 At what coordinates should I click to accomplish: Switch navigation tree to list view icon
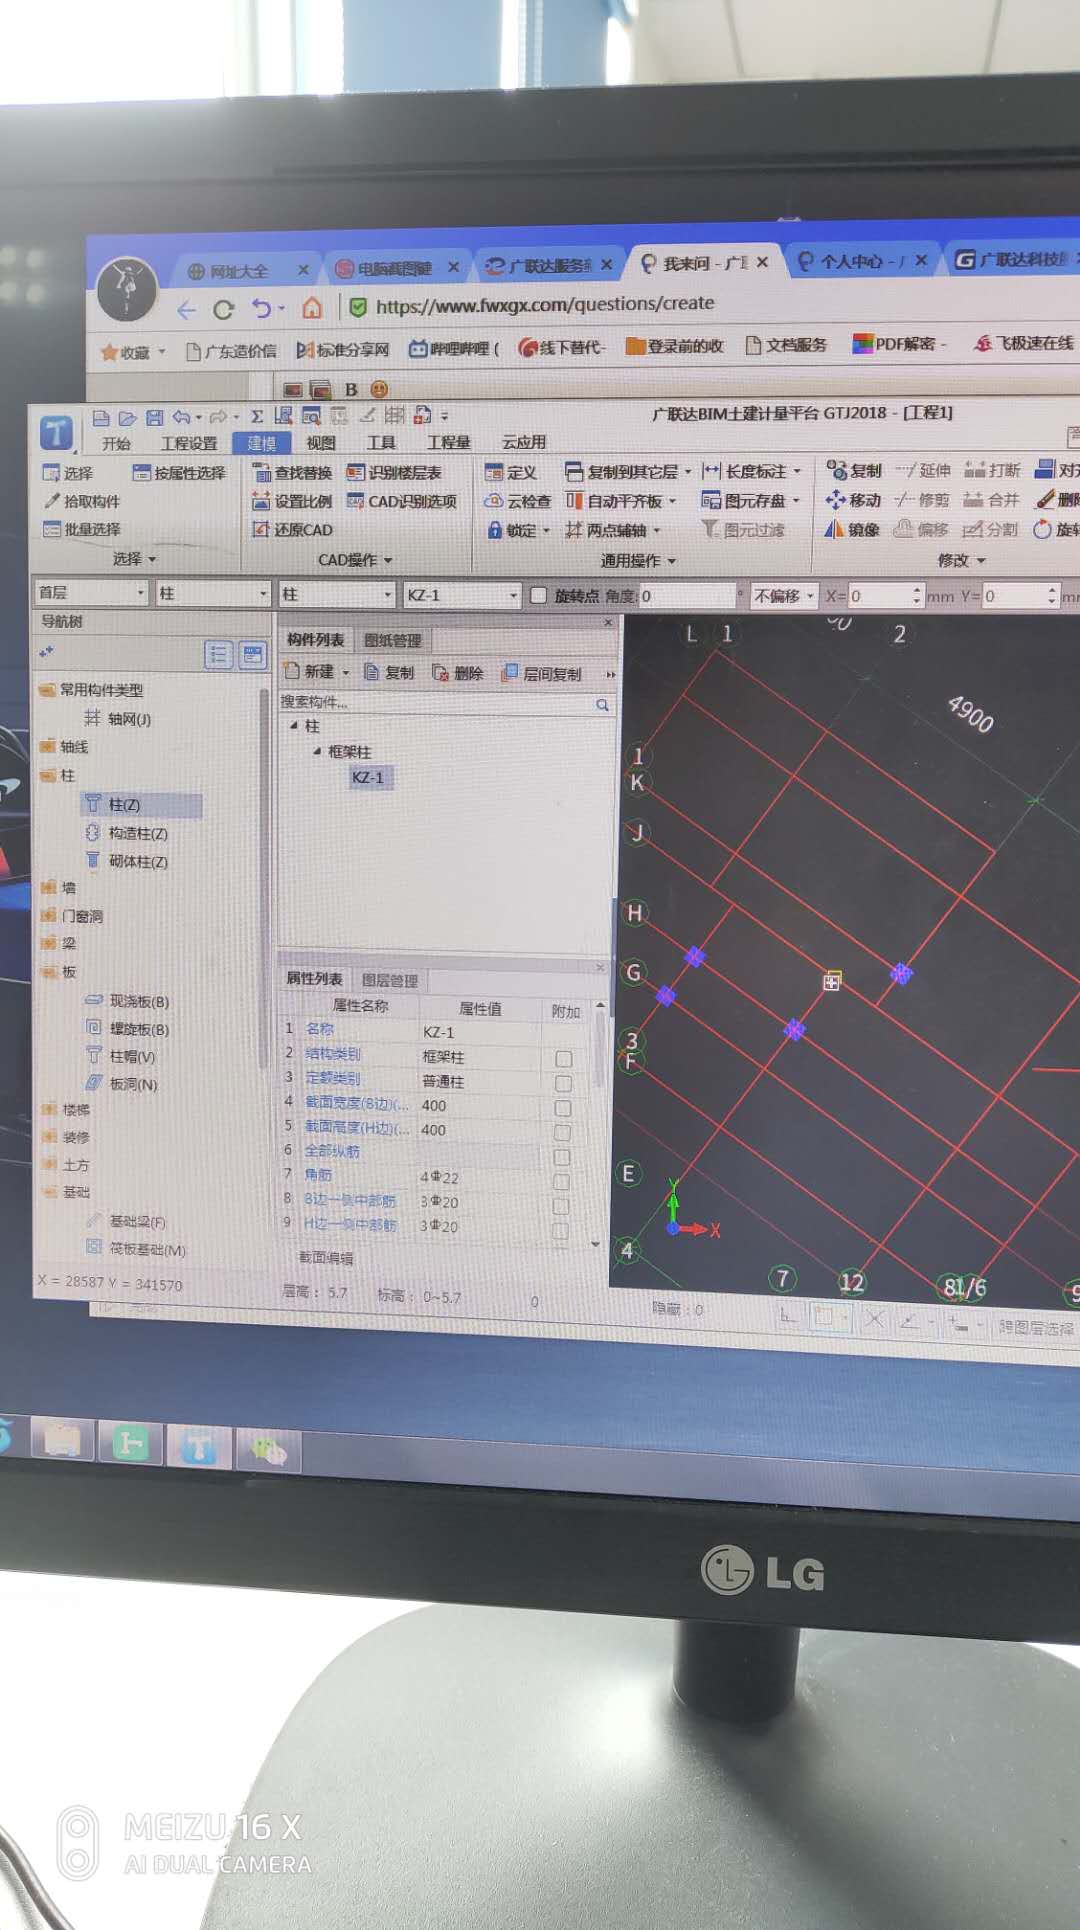coord(218,655)
